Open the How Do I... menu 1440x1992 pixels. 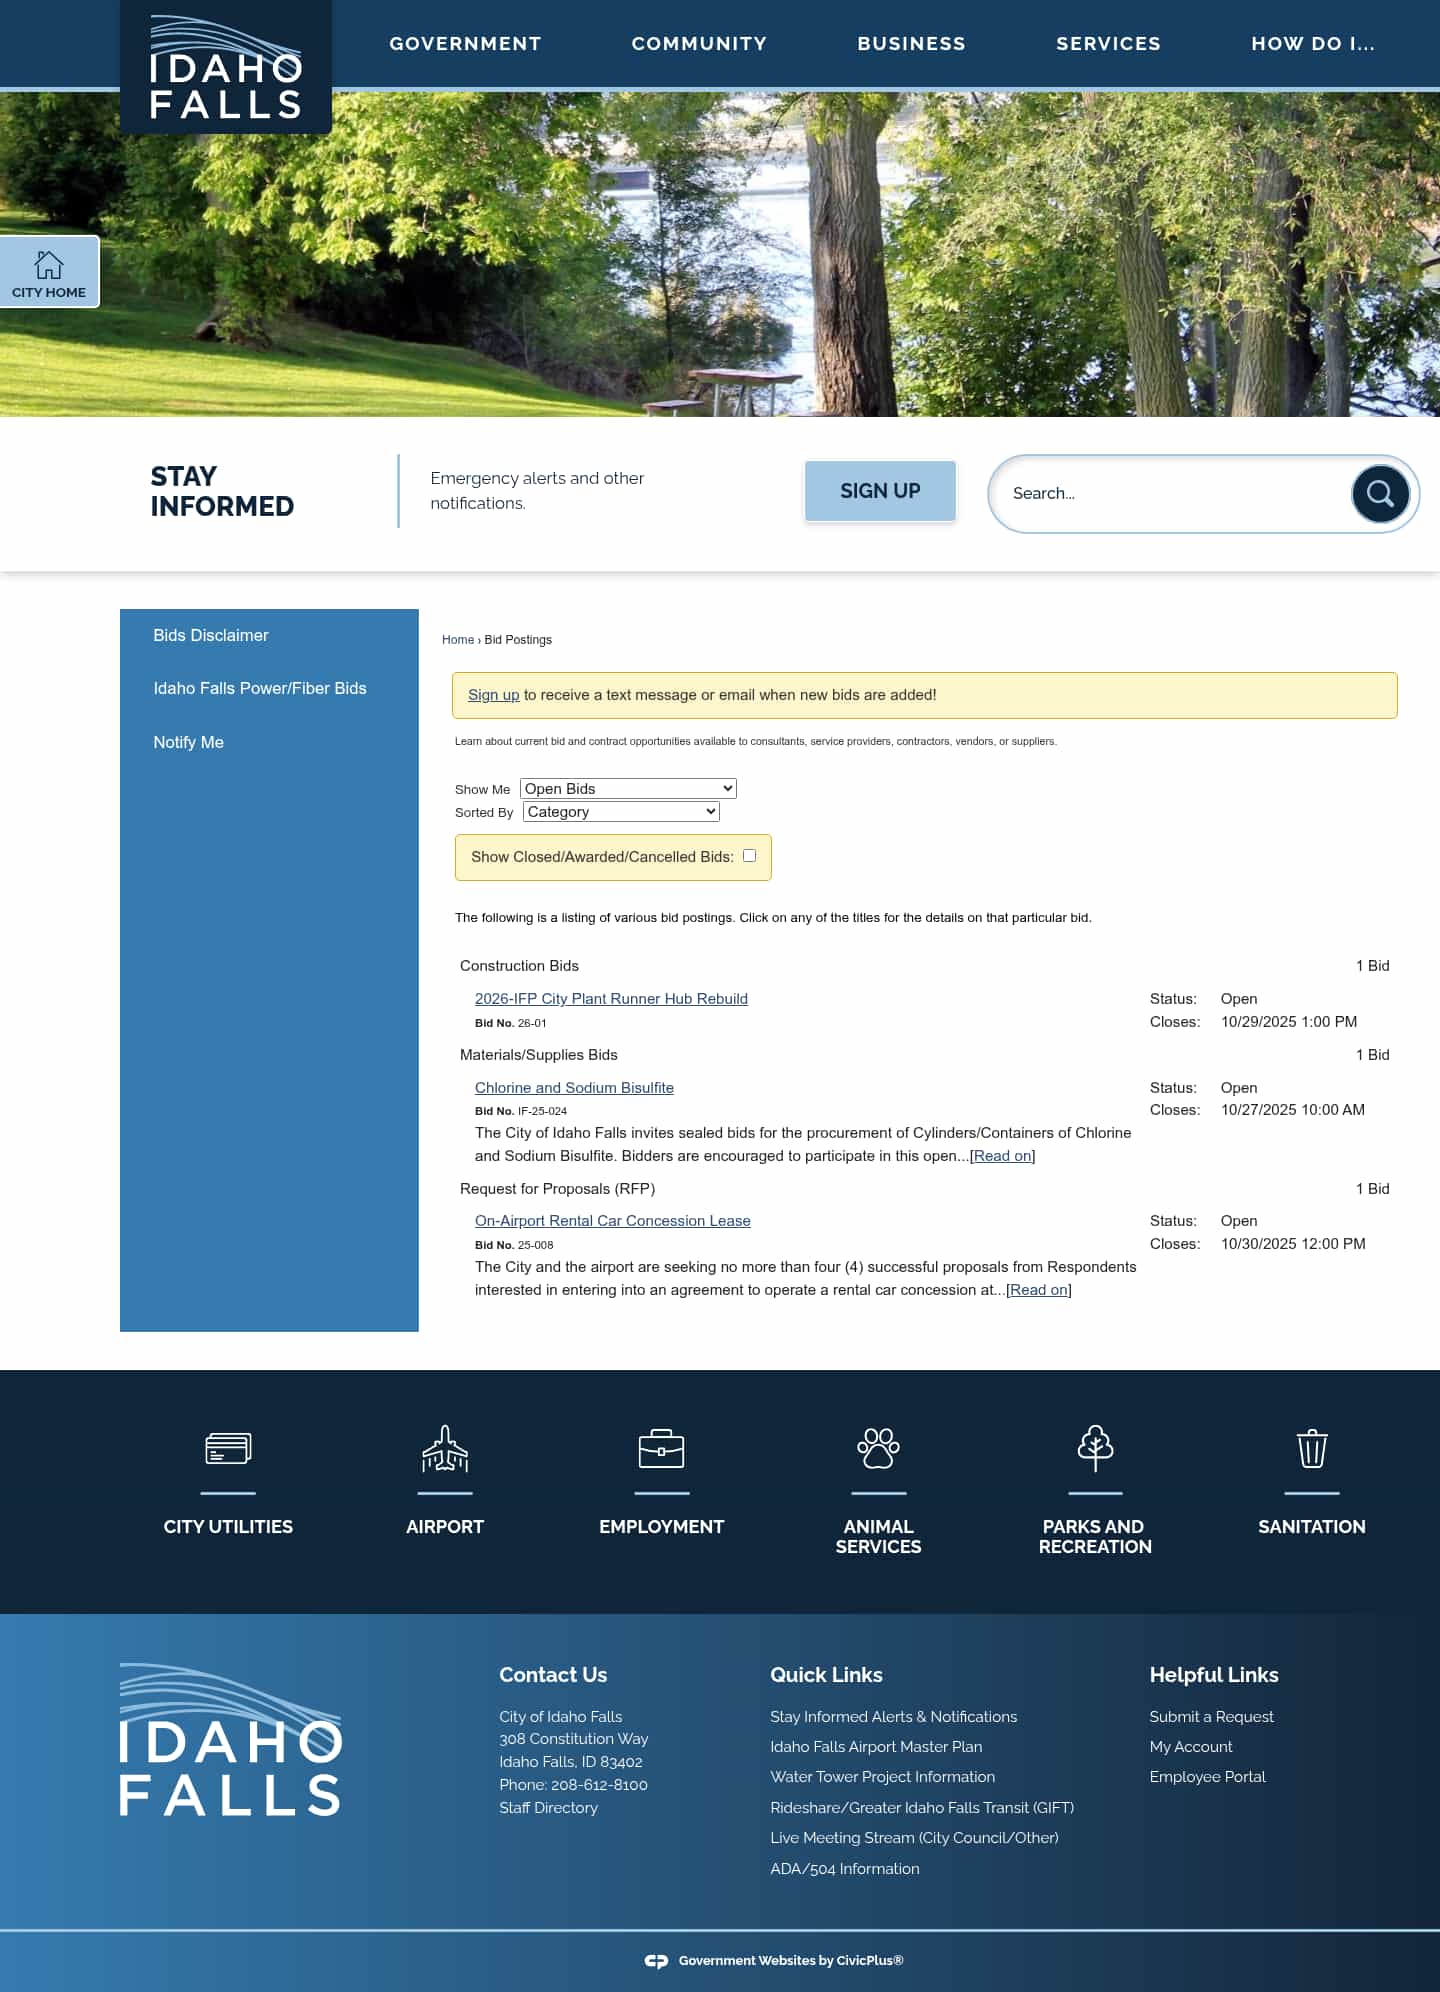click(1313, 44)
